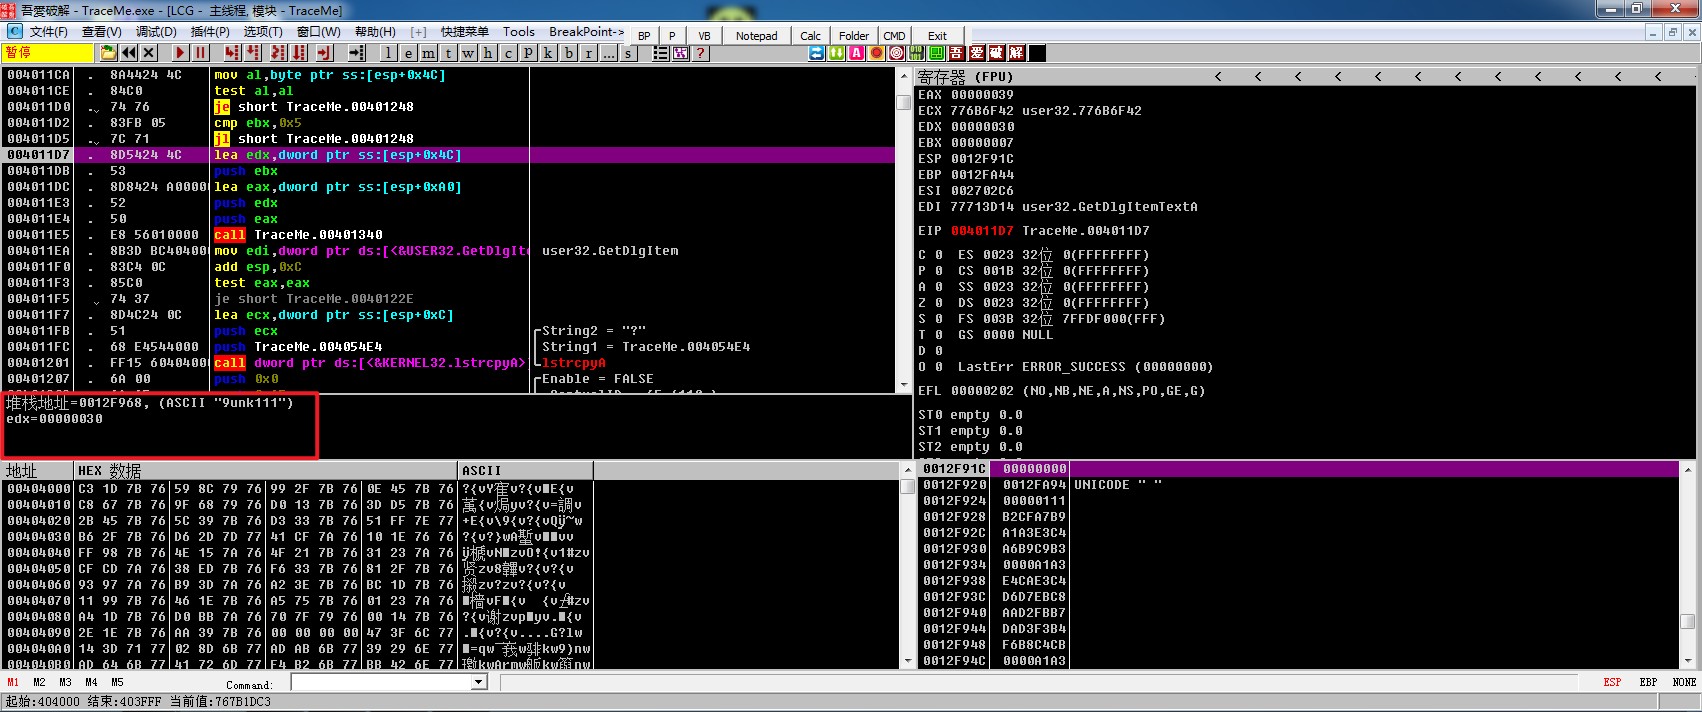Show CPU window using 'c' button
This screenshot has width=1702, height=712.
tap(508, 53)
